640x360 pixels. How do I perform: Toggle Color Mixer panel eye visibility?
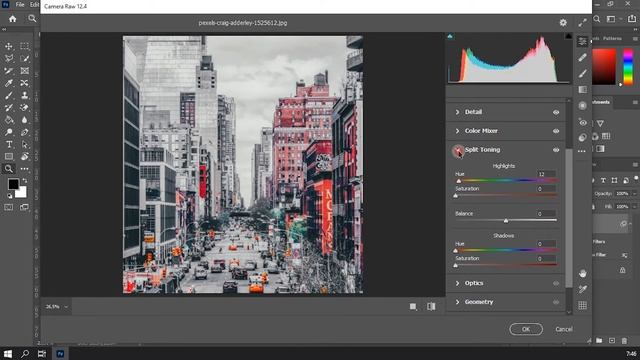(x=556, y=131)
